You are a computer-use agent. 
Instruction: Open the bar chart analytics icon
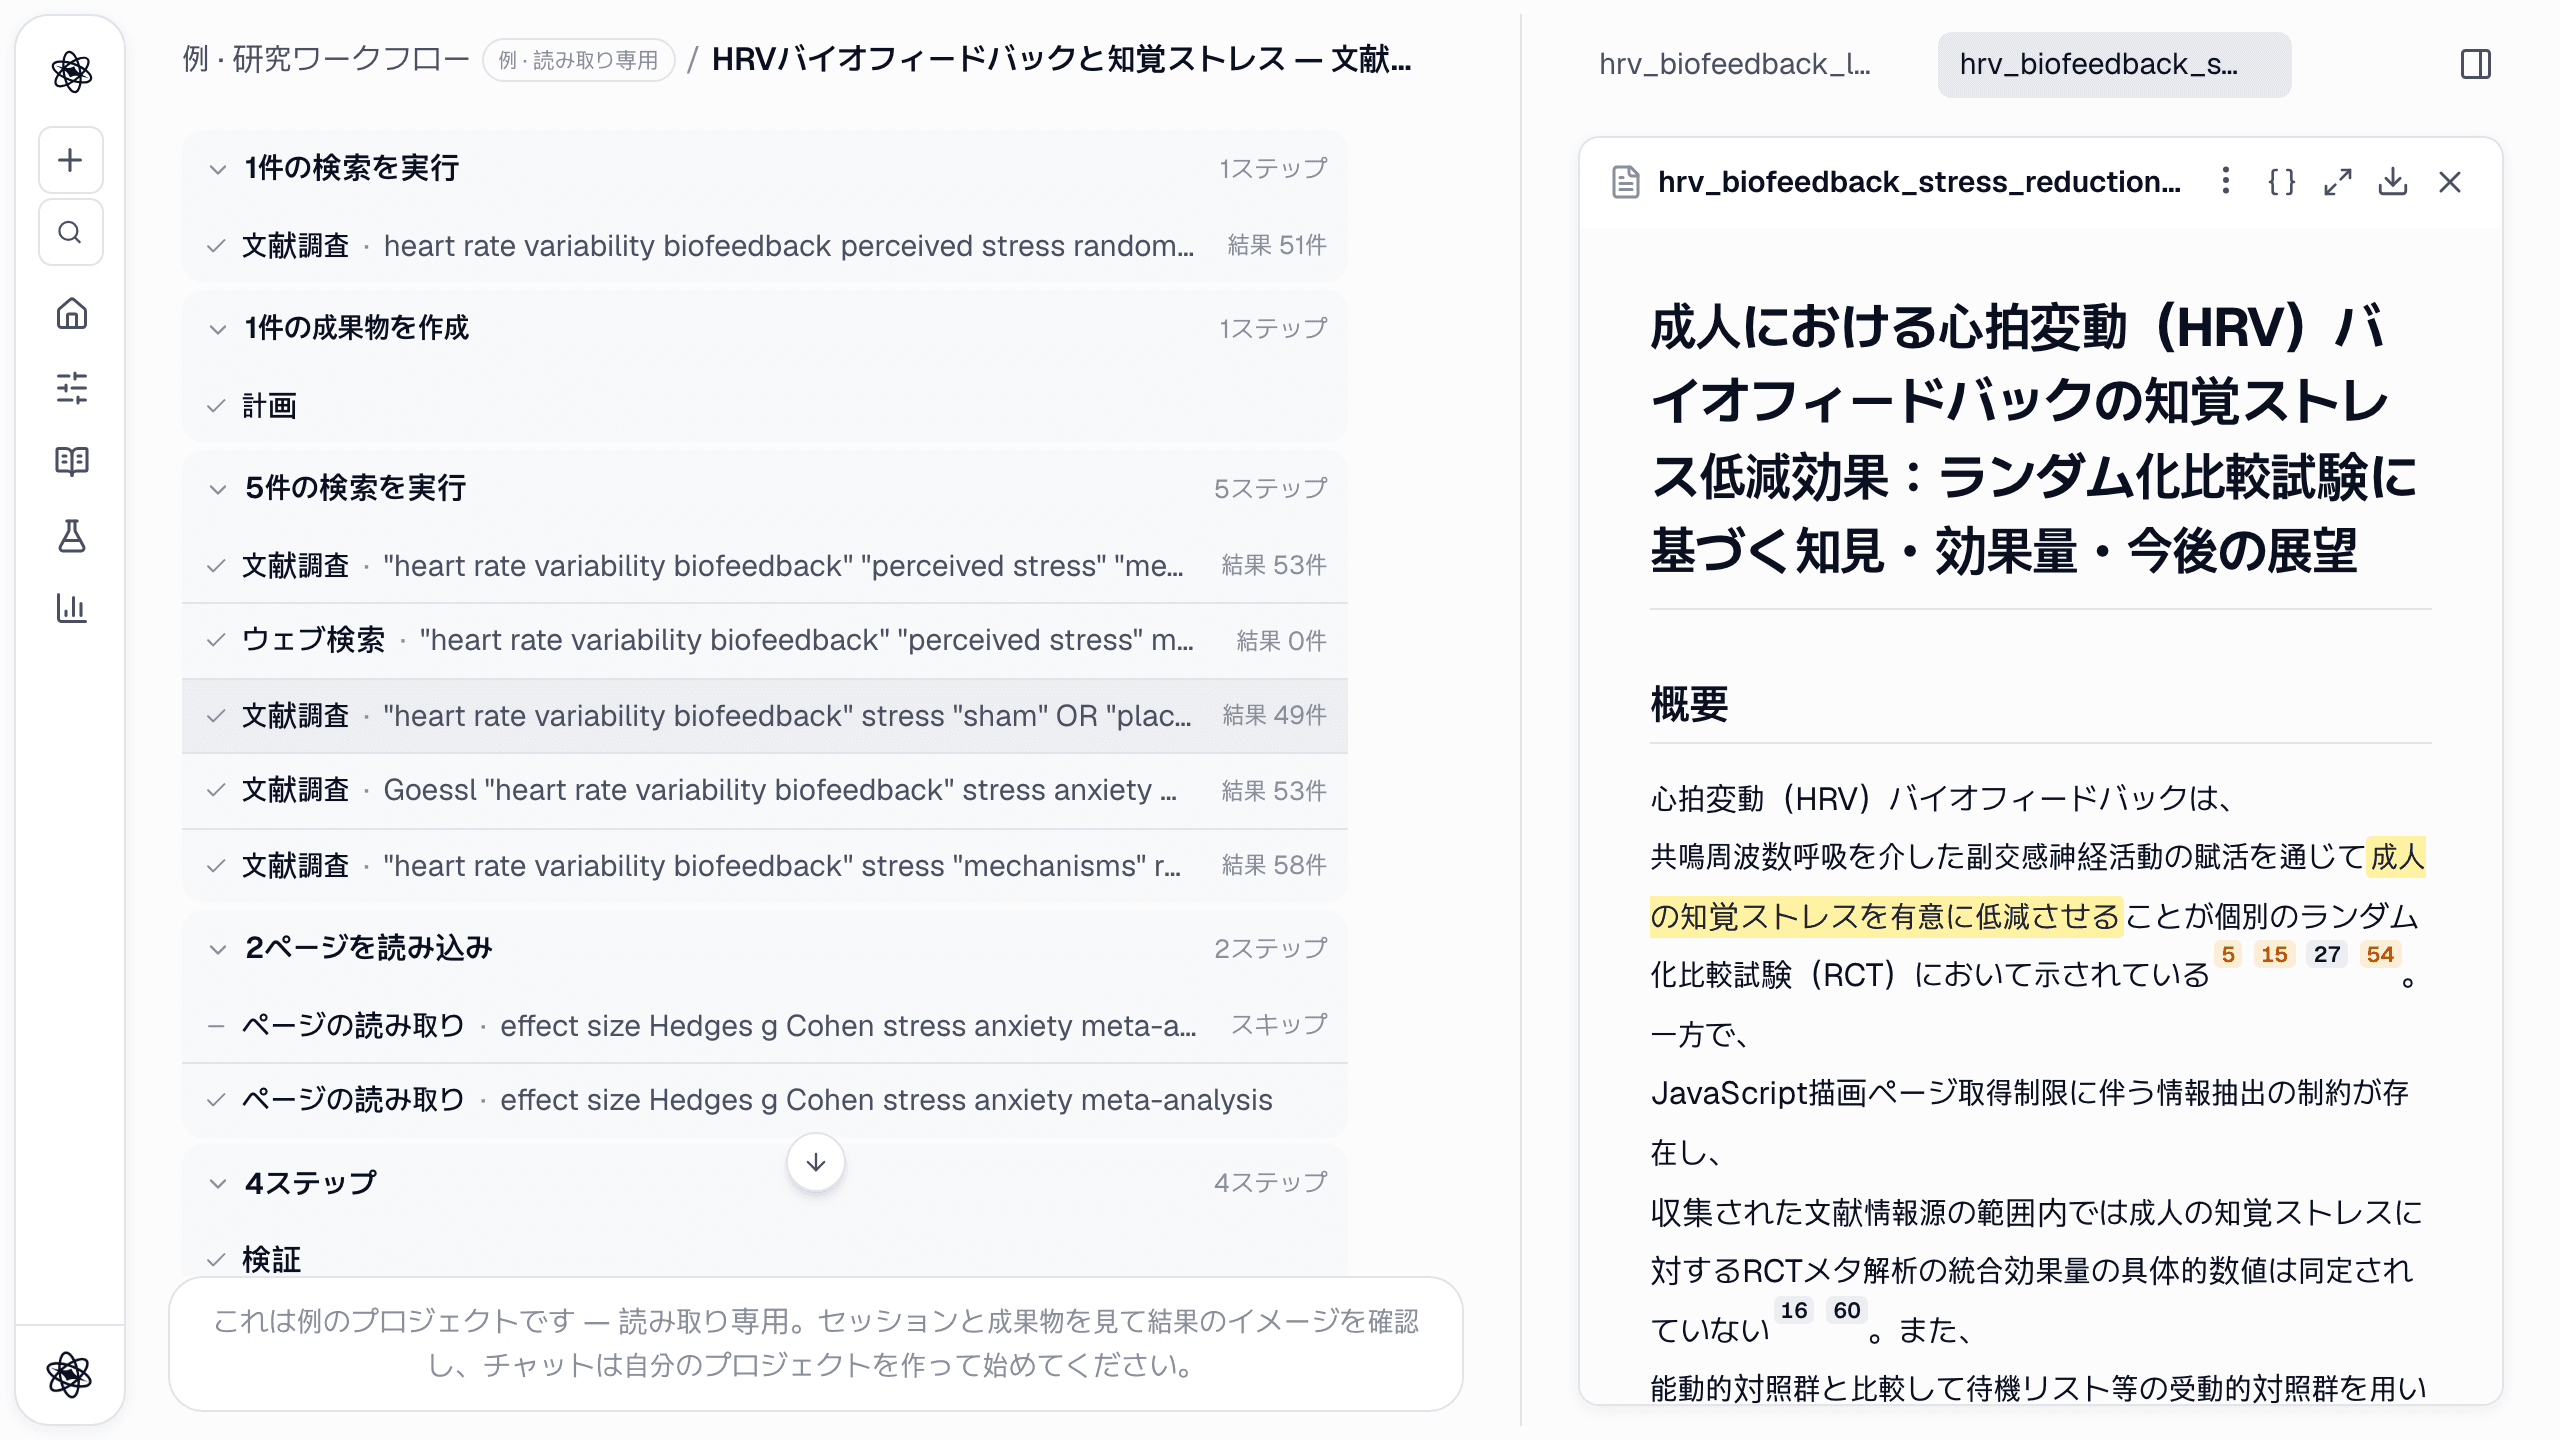click(x=71, y=608)
